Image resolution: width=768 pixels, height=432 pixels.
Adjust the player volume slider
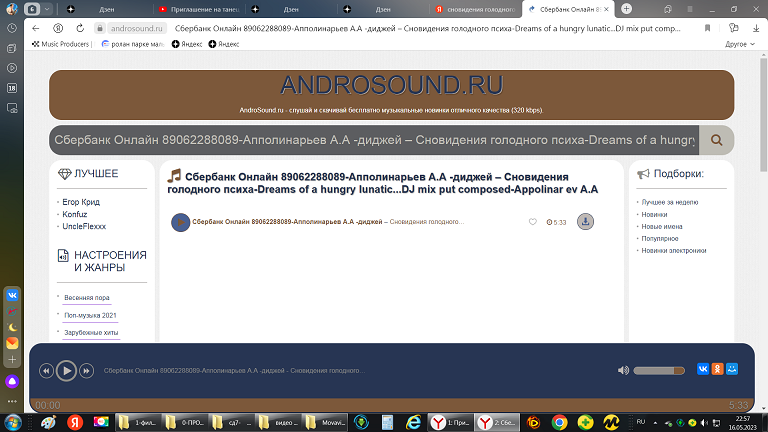point(659,370)
